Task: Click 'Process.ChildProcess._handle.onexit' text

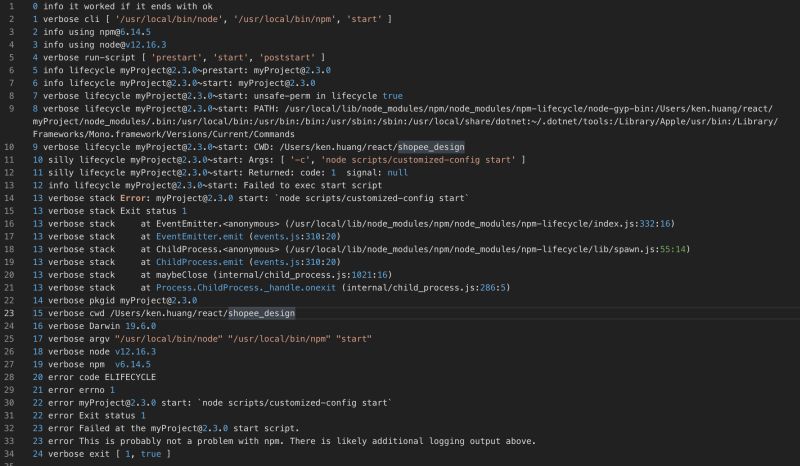Action: coord(246,287)
